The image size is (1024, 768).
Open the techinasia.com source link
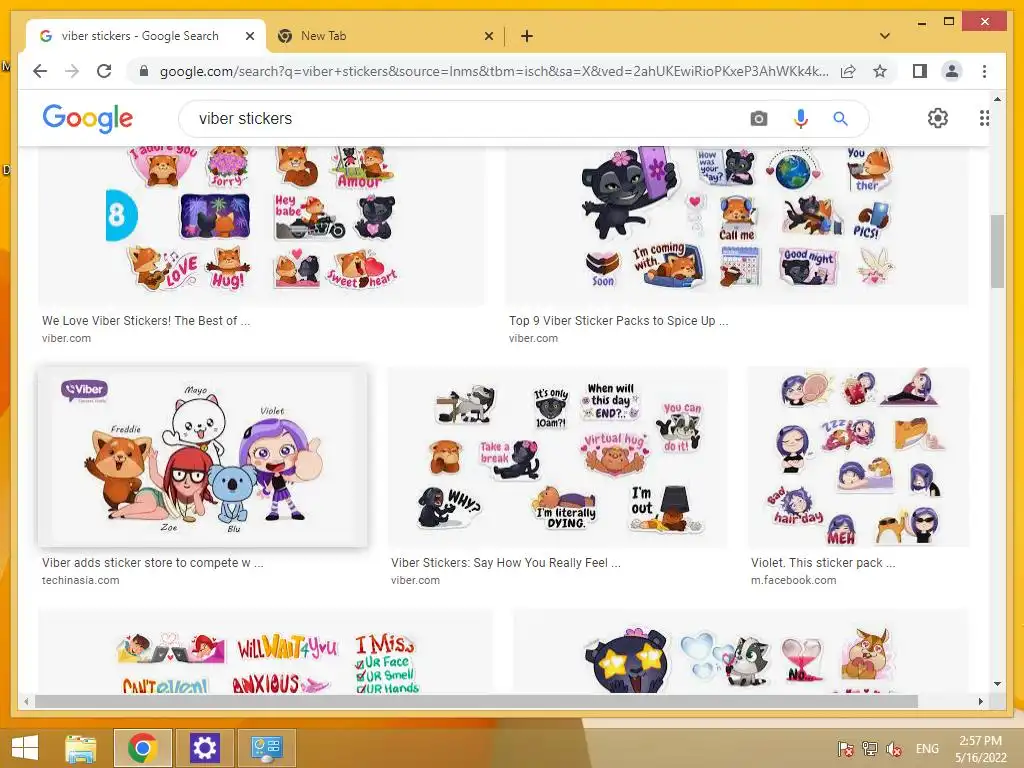(80, 581)
